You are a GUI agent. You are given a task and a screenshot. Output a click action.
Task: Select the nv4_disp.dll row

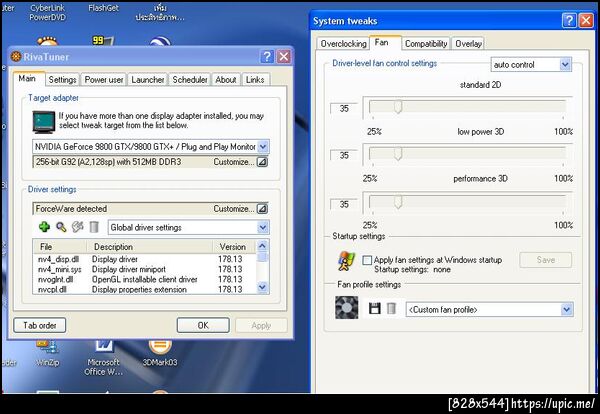pyautogui.click(x=145, y=259)
